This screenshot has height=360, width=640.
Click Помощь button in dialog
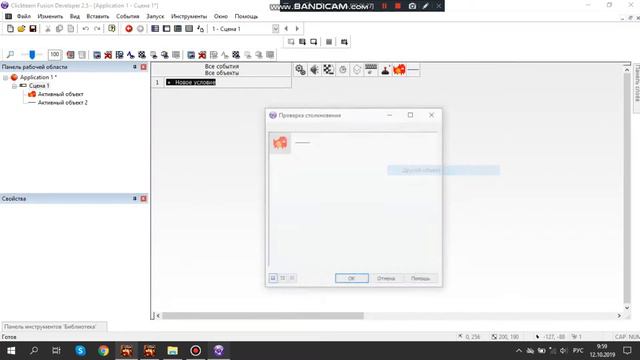pos(420,278)
